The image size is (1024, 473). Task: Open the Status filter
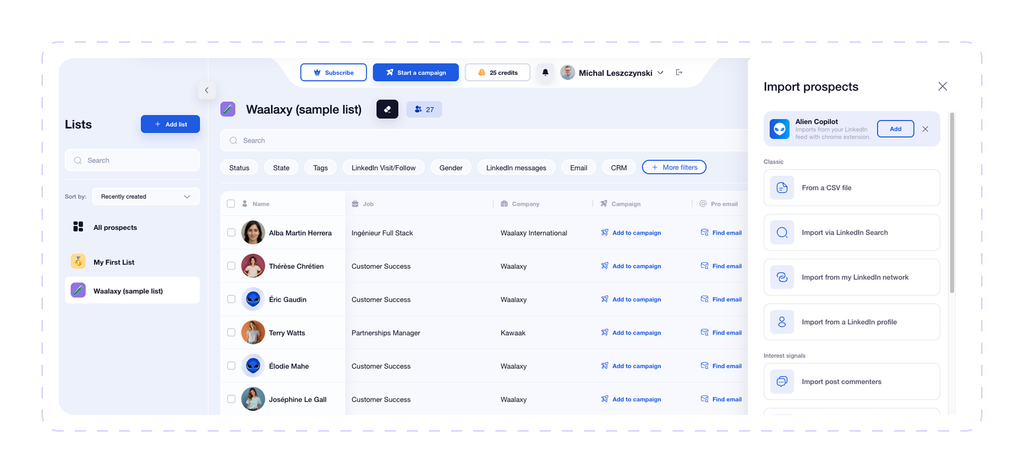(x=239, y=168)
